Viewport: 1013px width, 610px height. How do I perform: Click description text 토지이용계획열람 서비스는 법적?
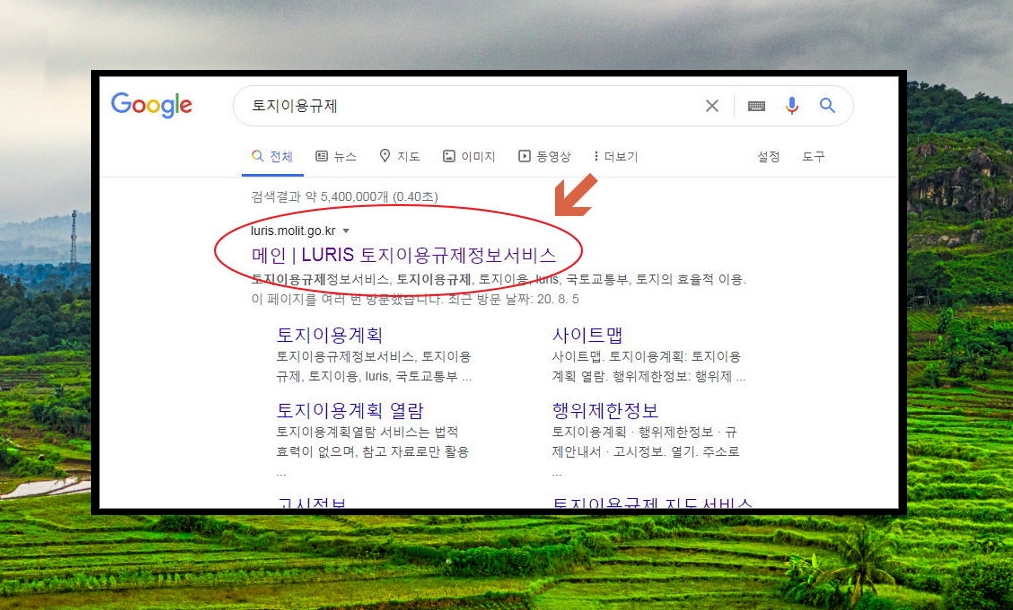point(367,432)
